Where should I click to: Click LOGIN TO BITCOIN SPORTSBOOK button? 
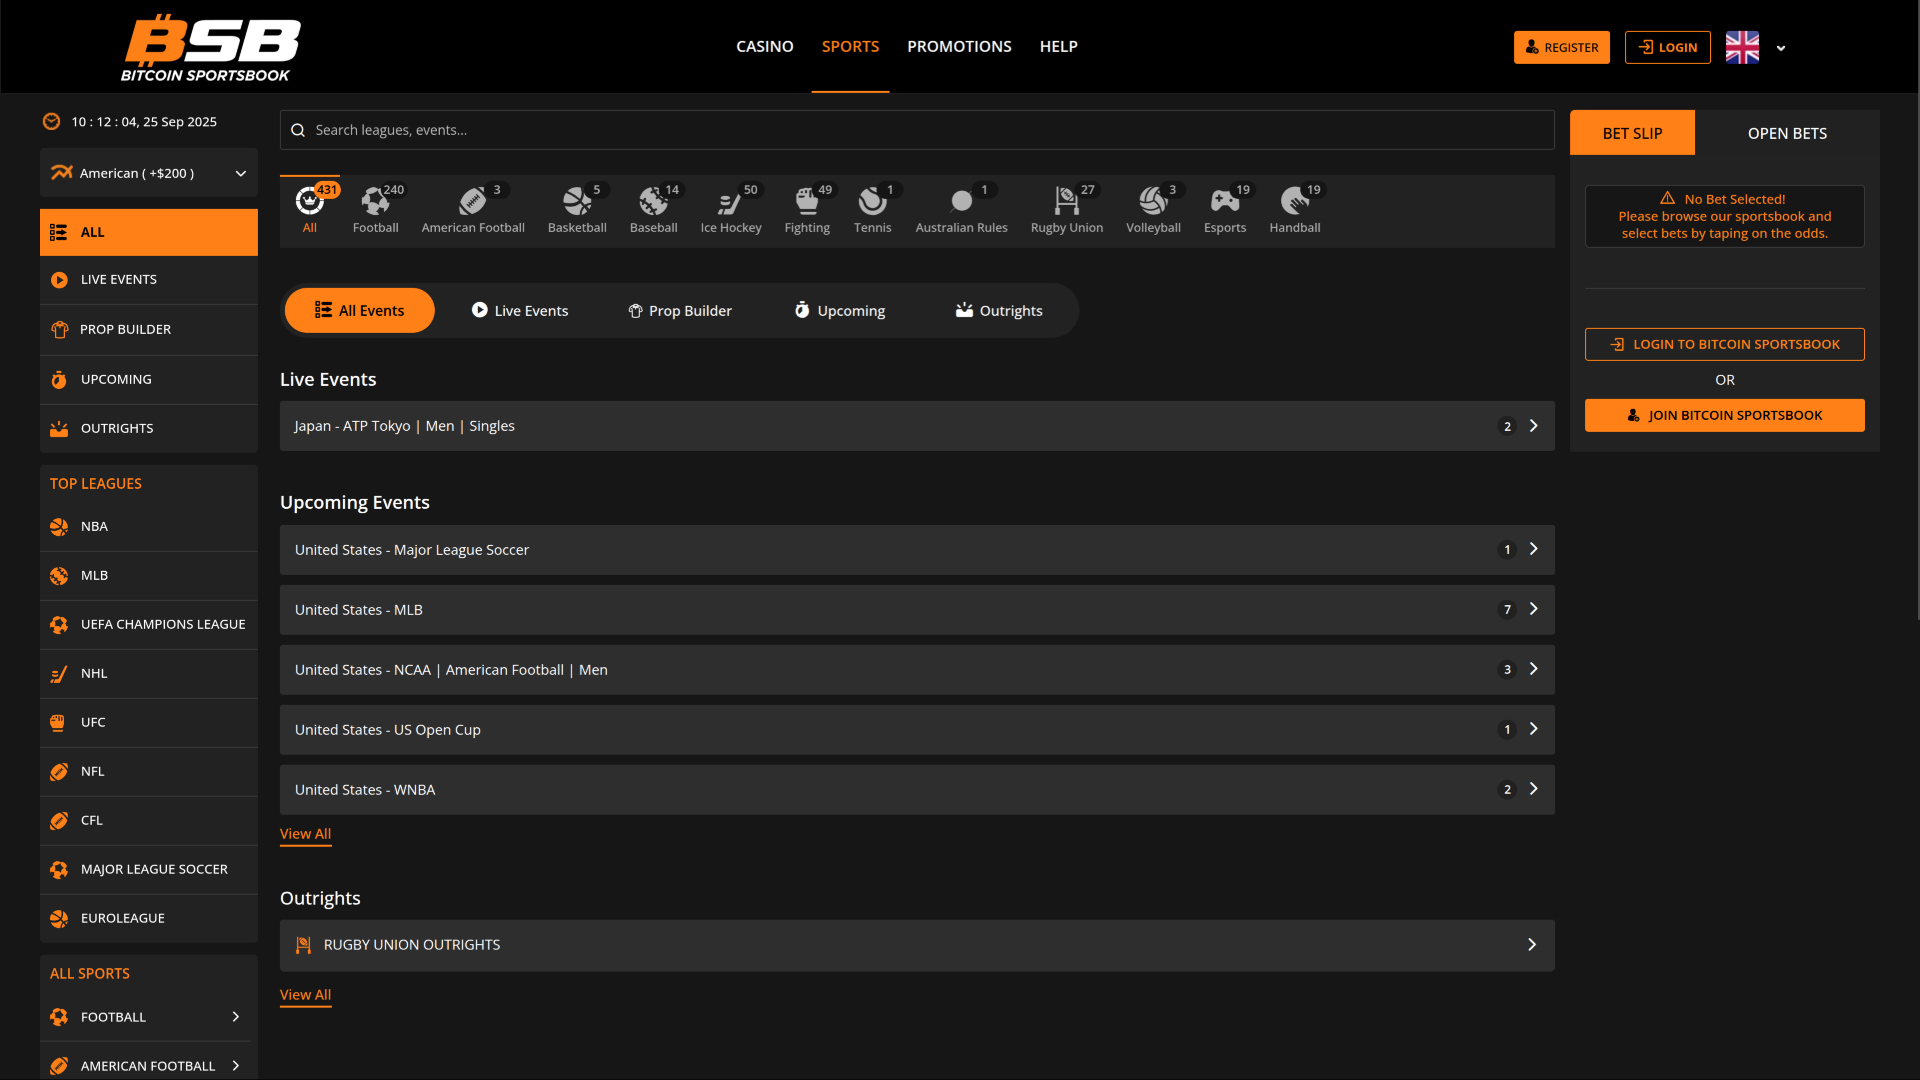pos(1724,344)
